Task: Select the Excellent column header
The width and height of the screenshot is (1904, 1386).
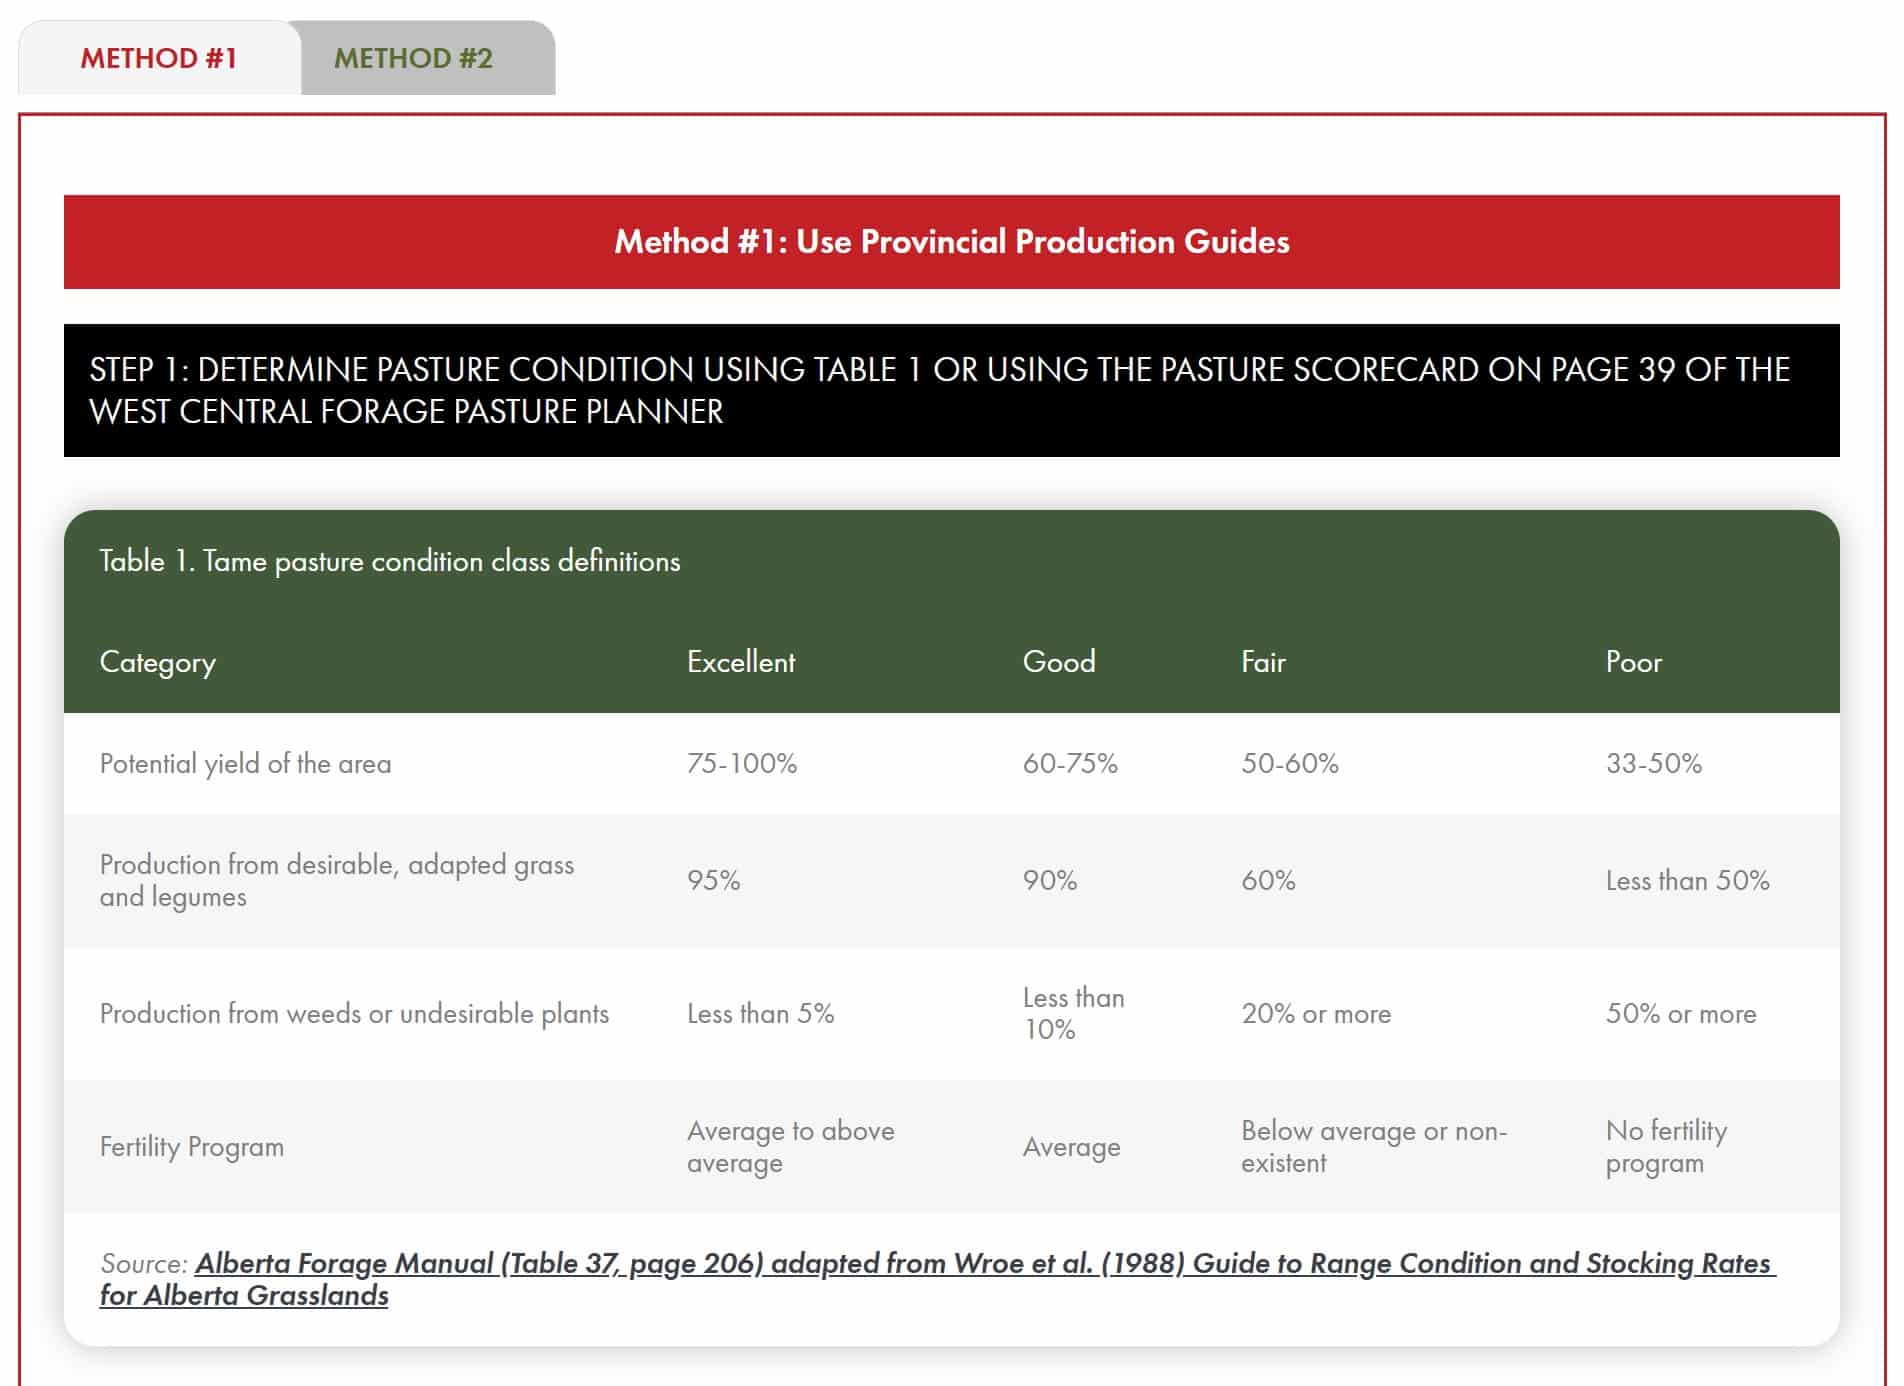Action: pos(740,661)
